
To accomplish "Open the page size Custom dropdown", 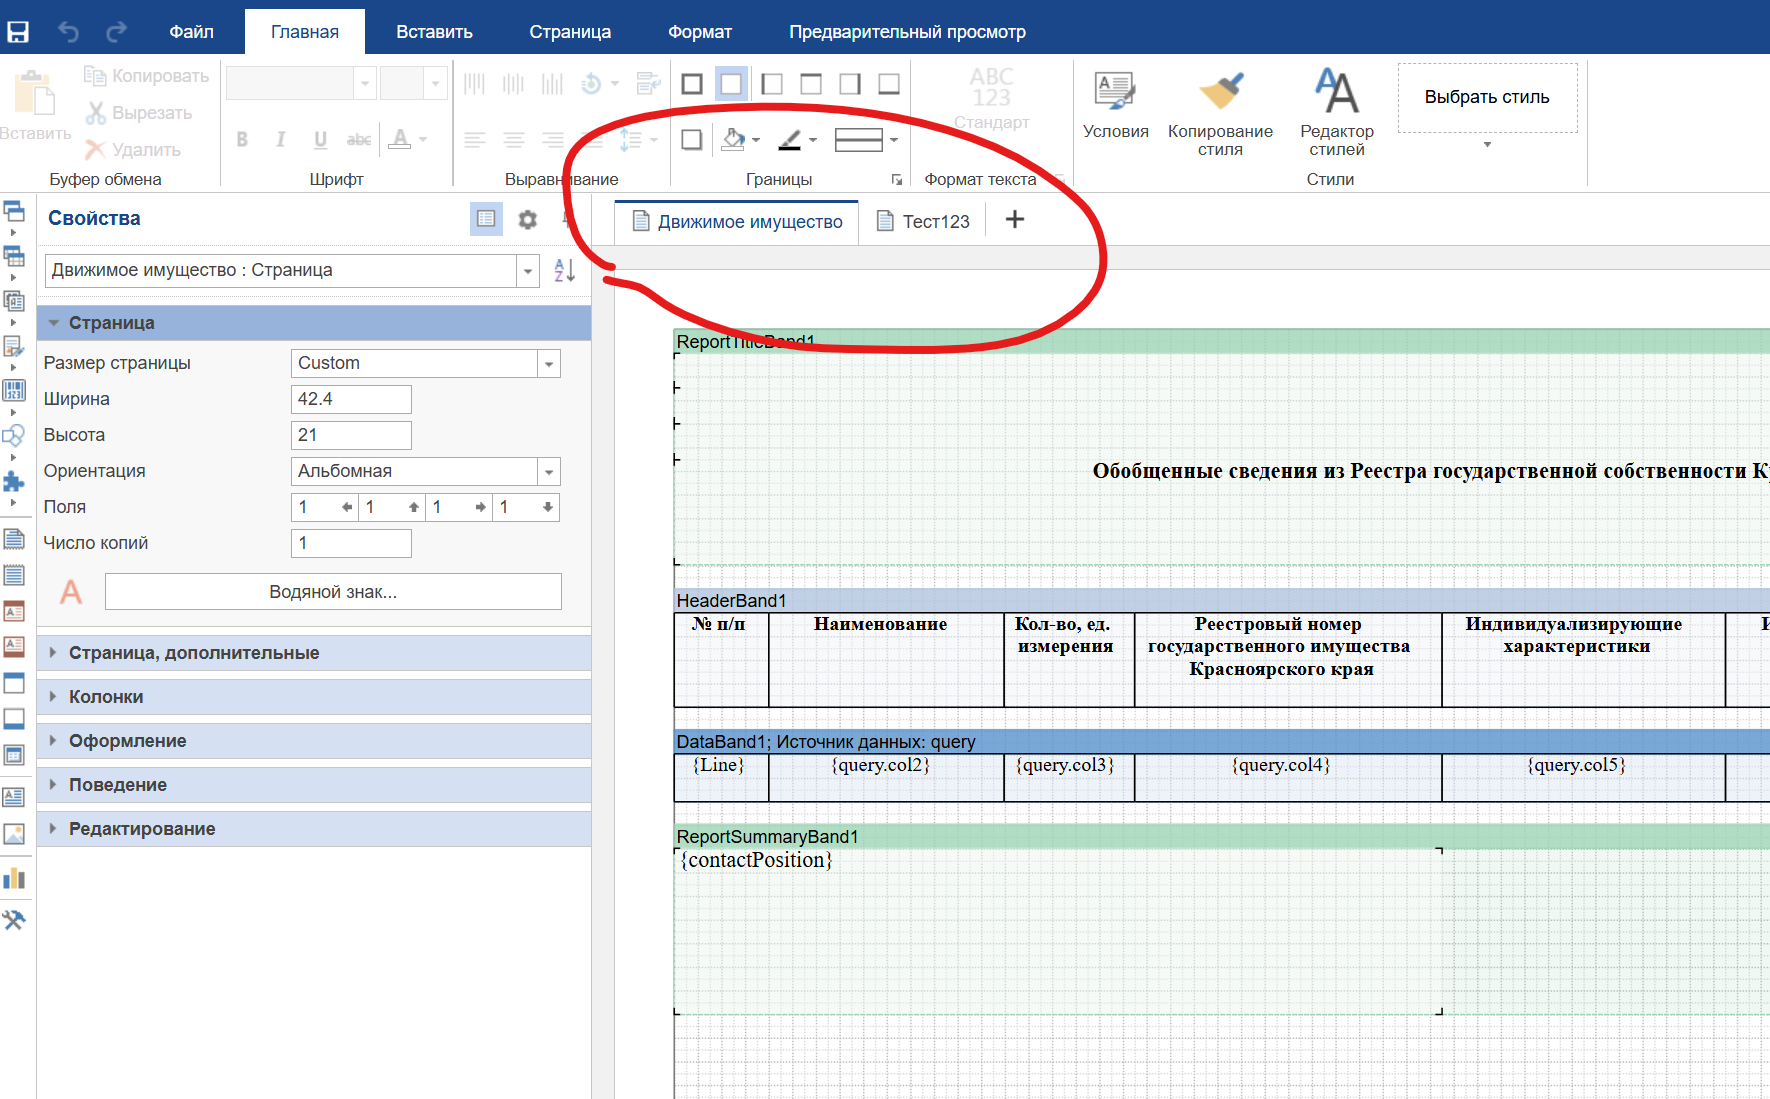I will tap(549, 364).
